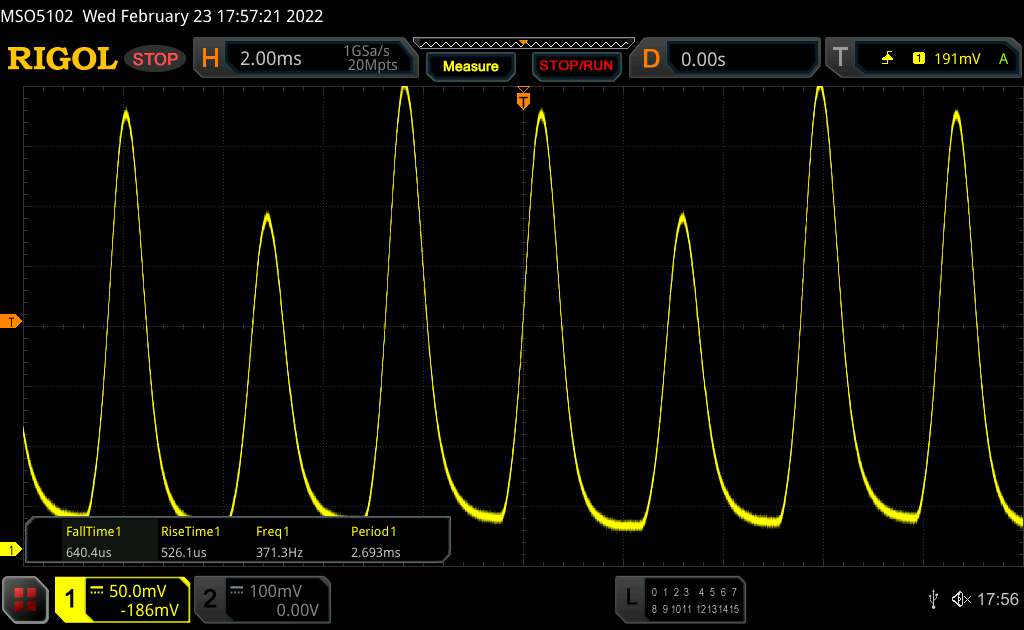
Task: Select the horizontal H timebase icon
Action: pos(210,59)
